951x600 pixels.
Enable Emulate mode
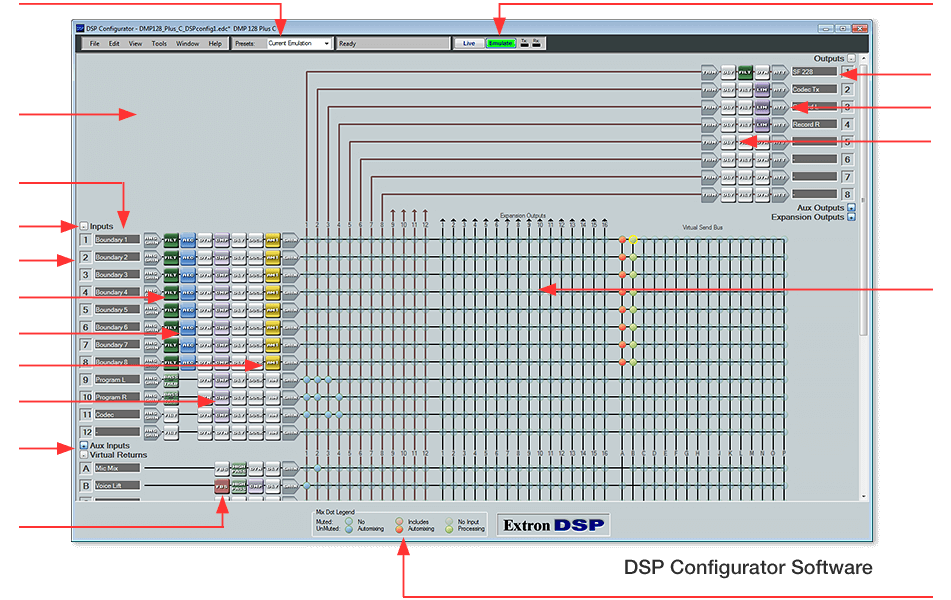[500, 44]
